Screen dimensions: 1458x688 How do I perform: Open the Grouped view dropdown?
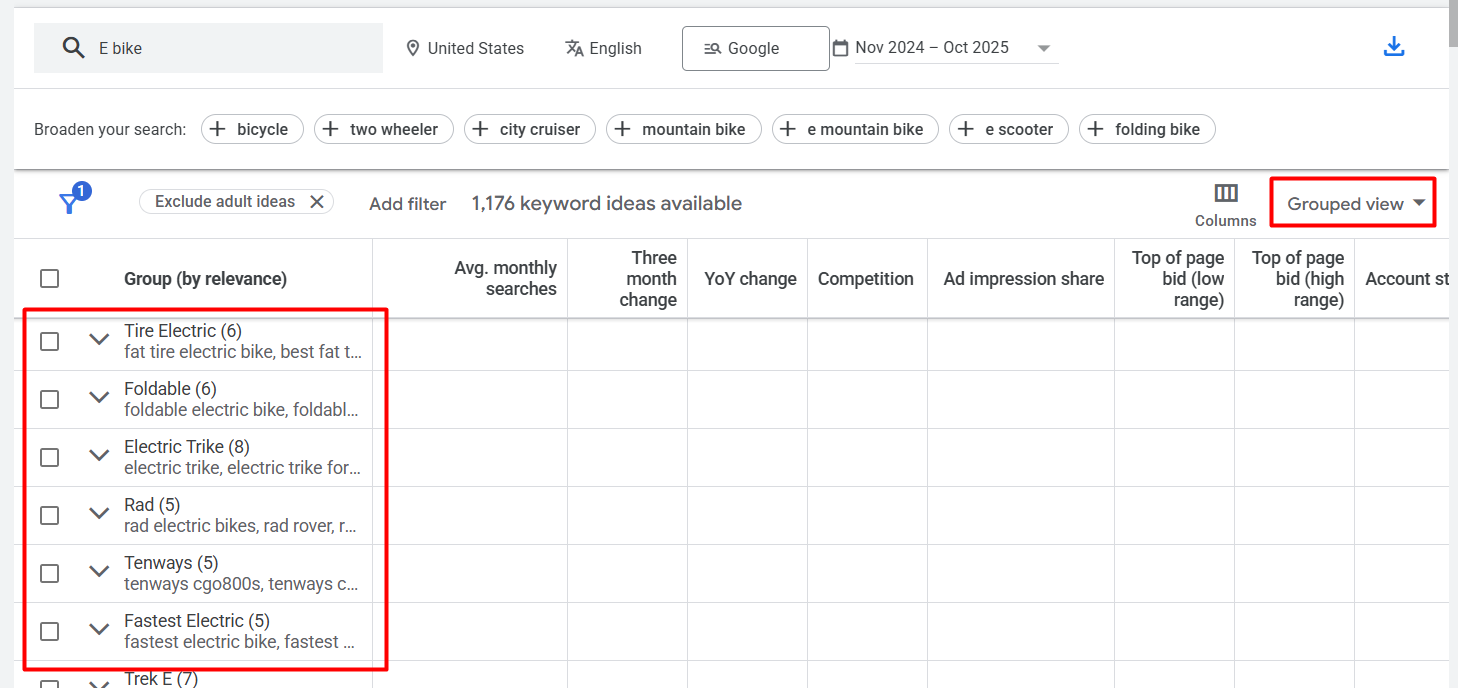1354,204
